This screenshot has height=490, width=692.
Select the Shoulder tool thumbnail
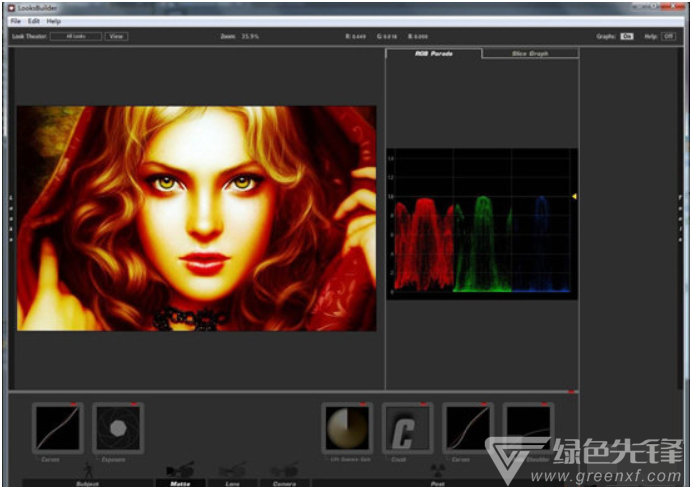(x=528, y=428)
